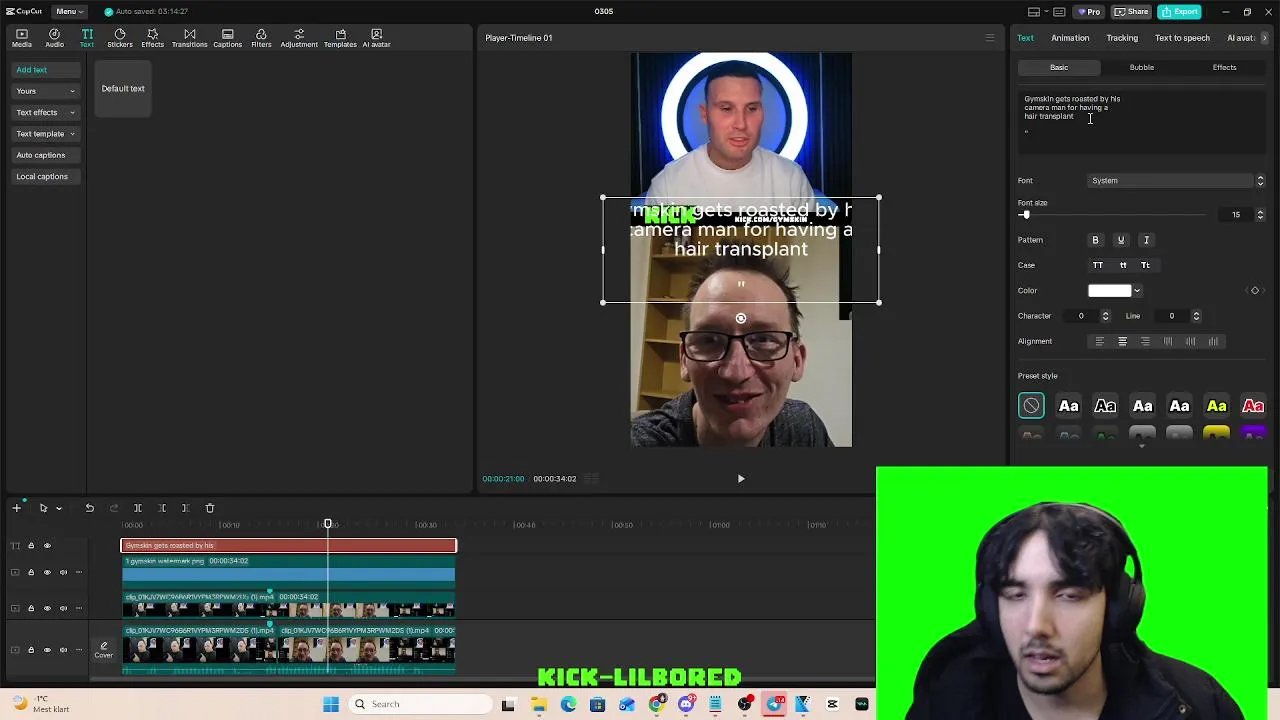Lock the text track
Screen dimensions: 1280x720
tap(31, 545)
